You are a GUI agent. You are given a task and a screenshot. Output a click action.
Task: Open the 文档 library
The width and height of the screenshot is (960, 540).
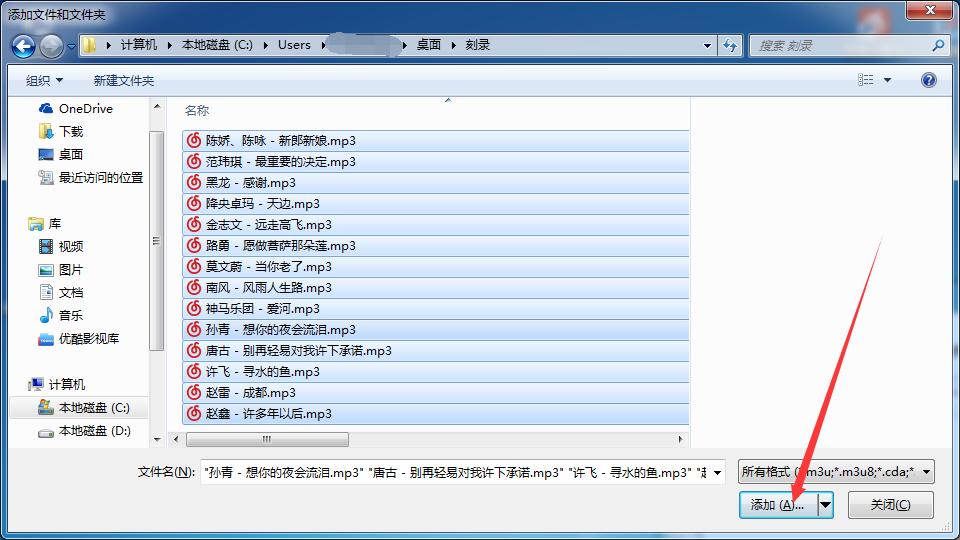[x=61, y=293]
